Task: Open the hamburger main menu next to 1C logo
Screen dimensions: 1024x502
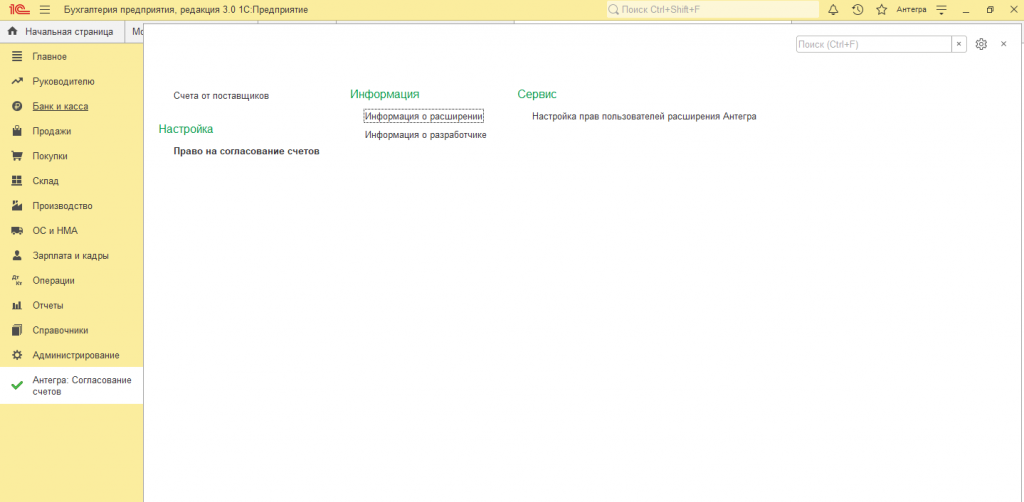Action: (x=44, y=10)
